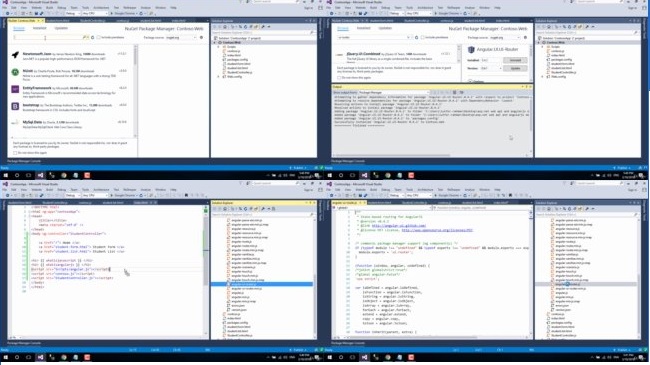Refresh Solution Explorer beside the index.html editor
This screenshot has height=365, width=650.
point(245,209)
